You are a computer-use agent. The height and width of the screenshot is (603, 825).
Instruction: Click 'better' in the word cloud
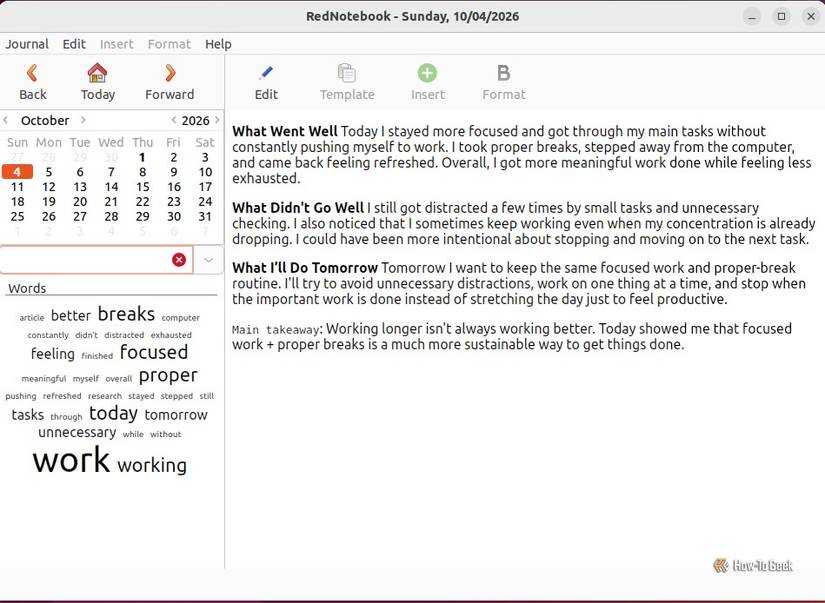tap(71, 316)
